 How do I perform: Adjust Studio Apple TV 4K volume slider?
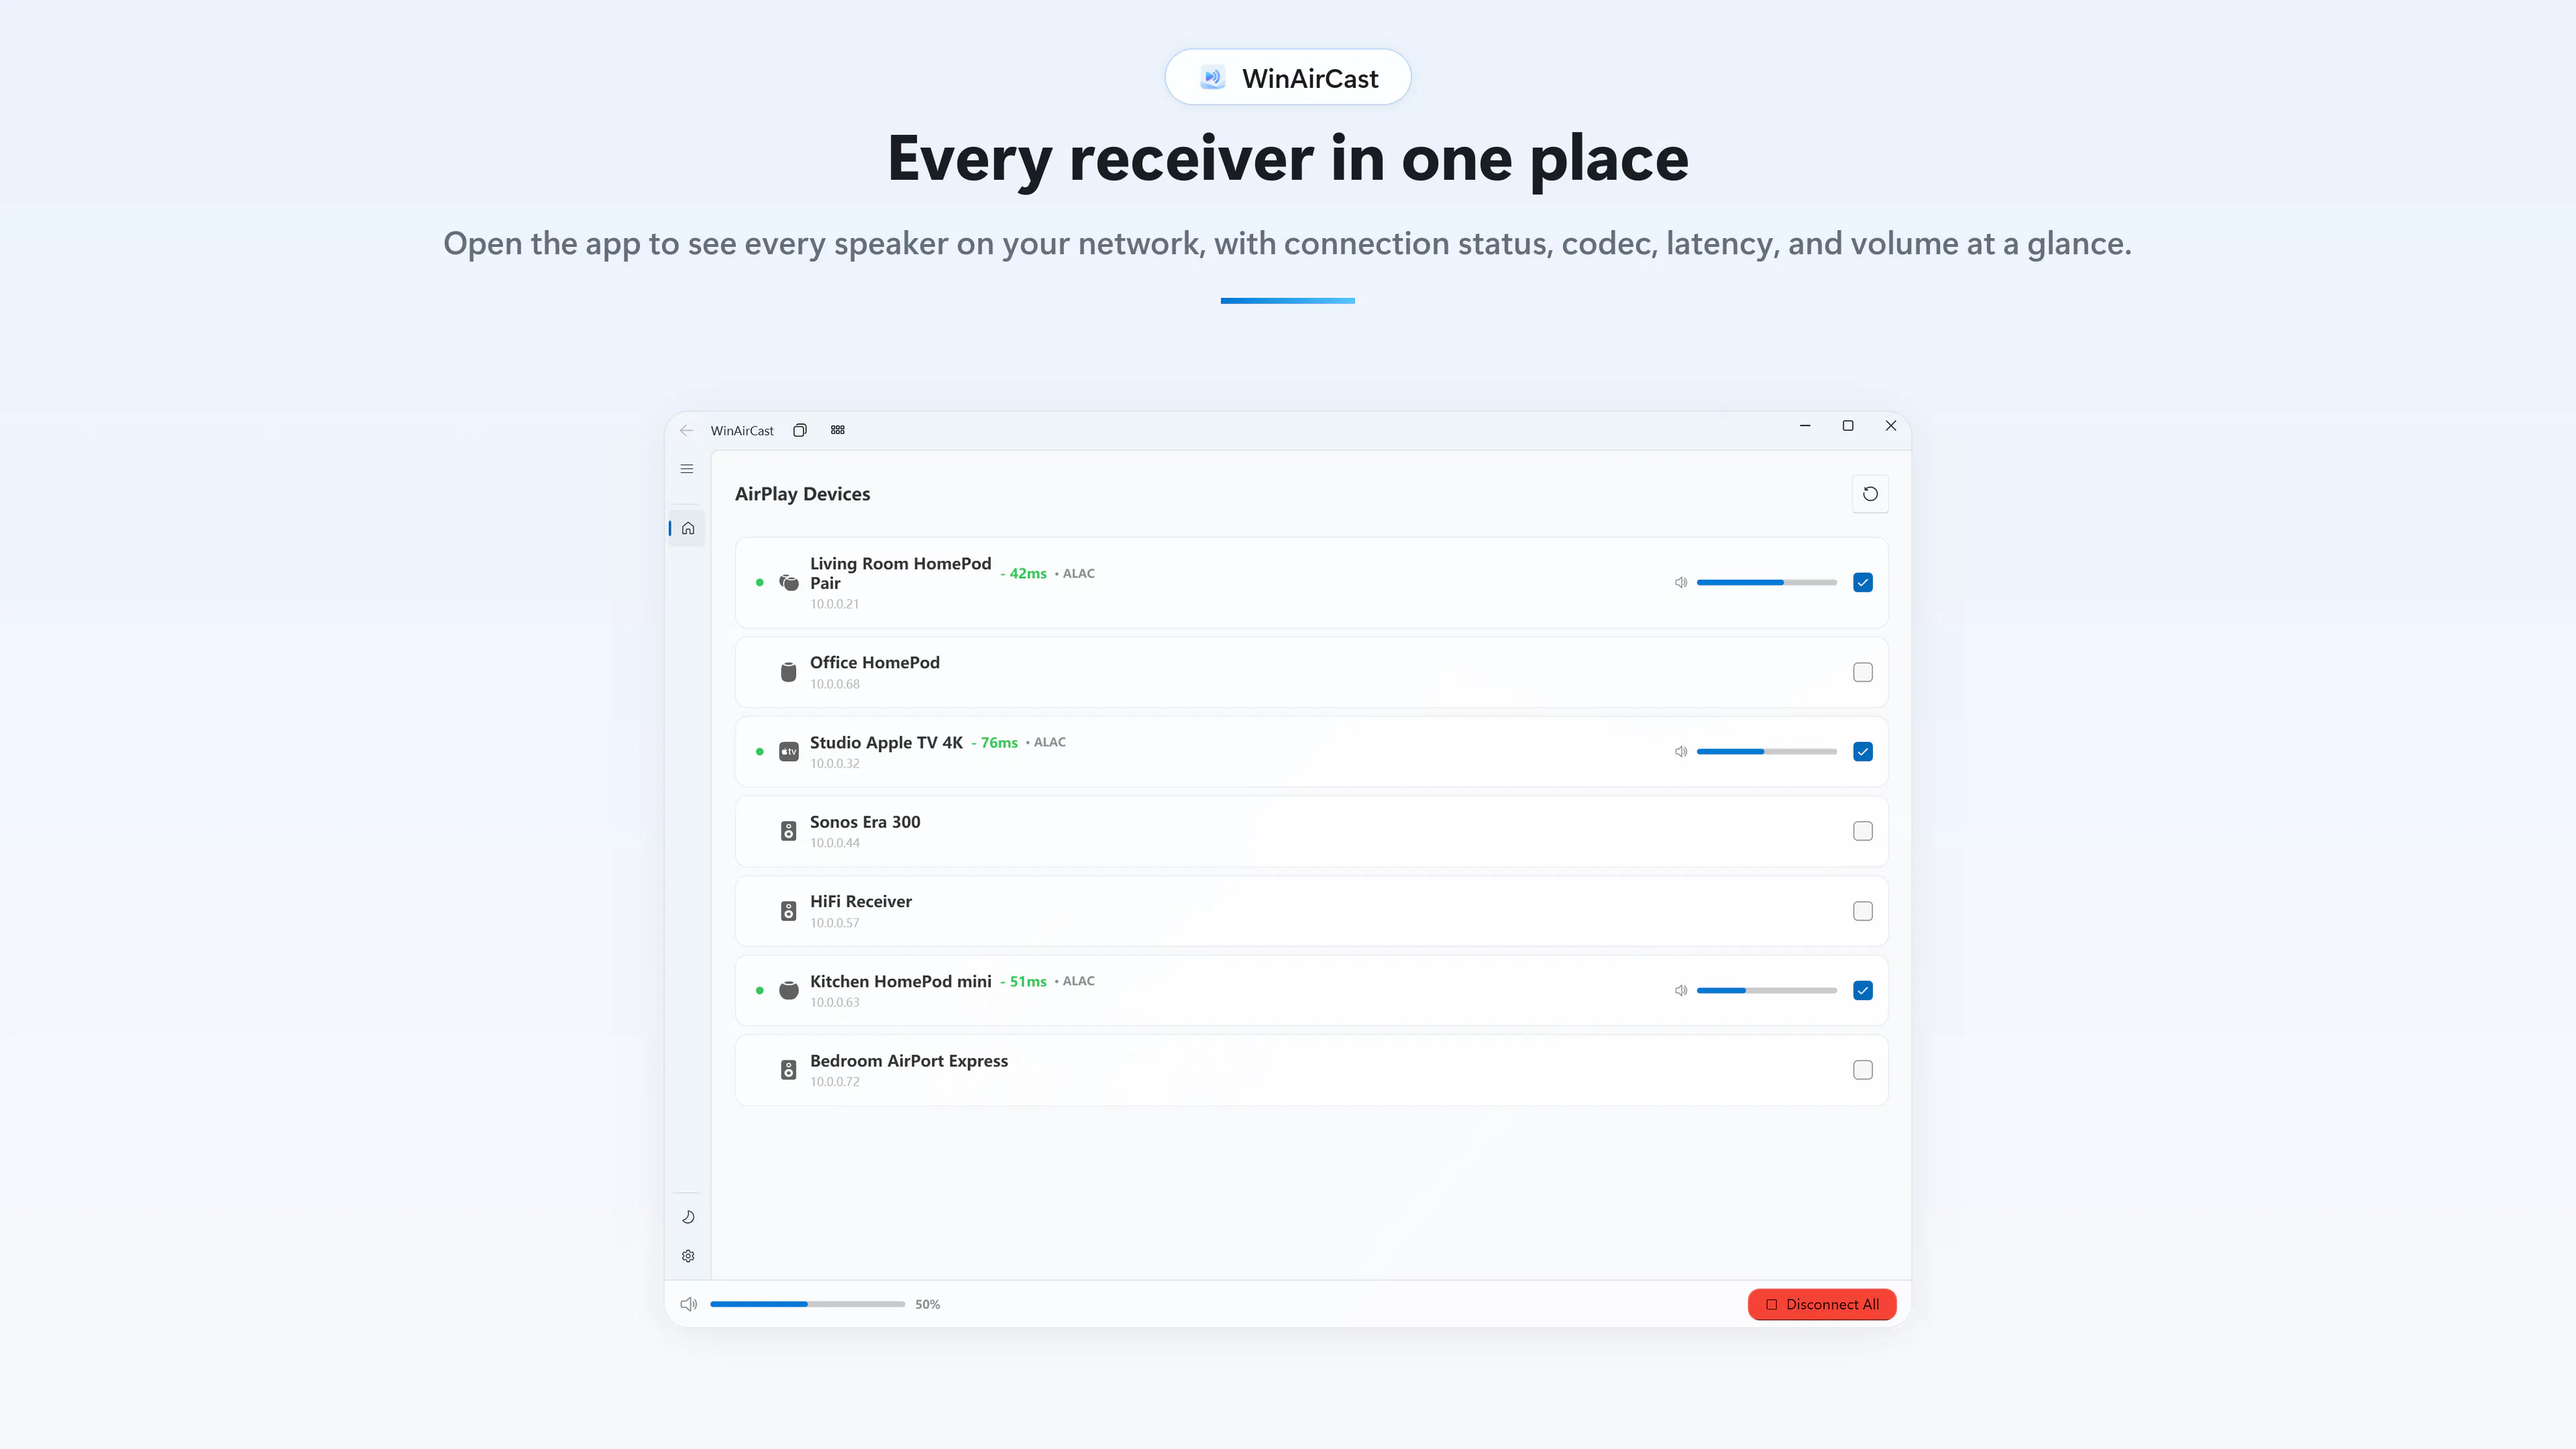point(1767,751)
